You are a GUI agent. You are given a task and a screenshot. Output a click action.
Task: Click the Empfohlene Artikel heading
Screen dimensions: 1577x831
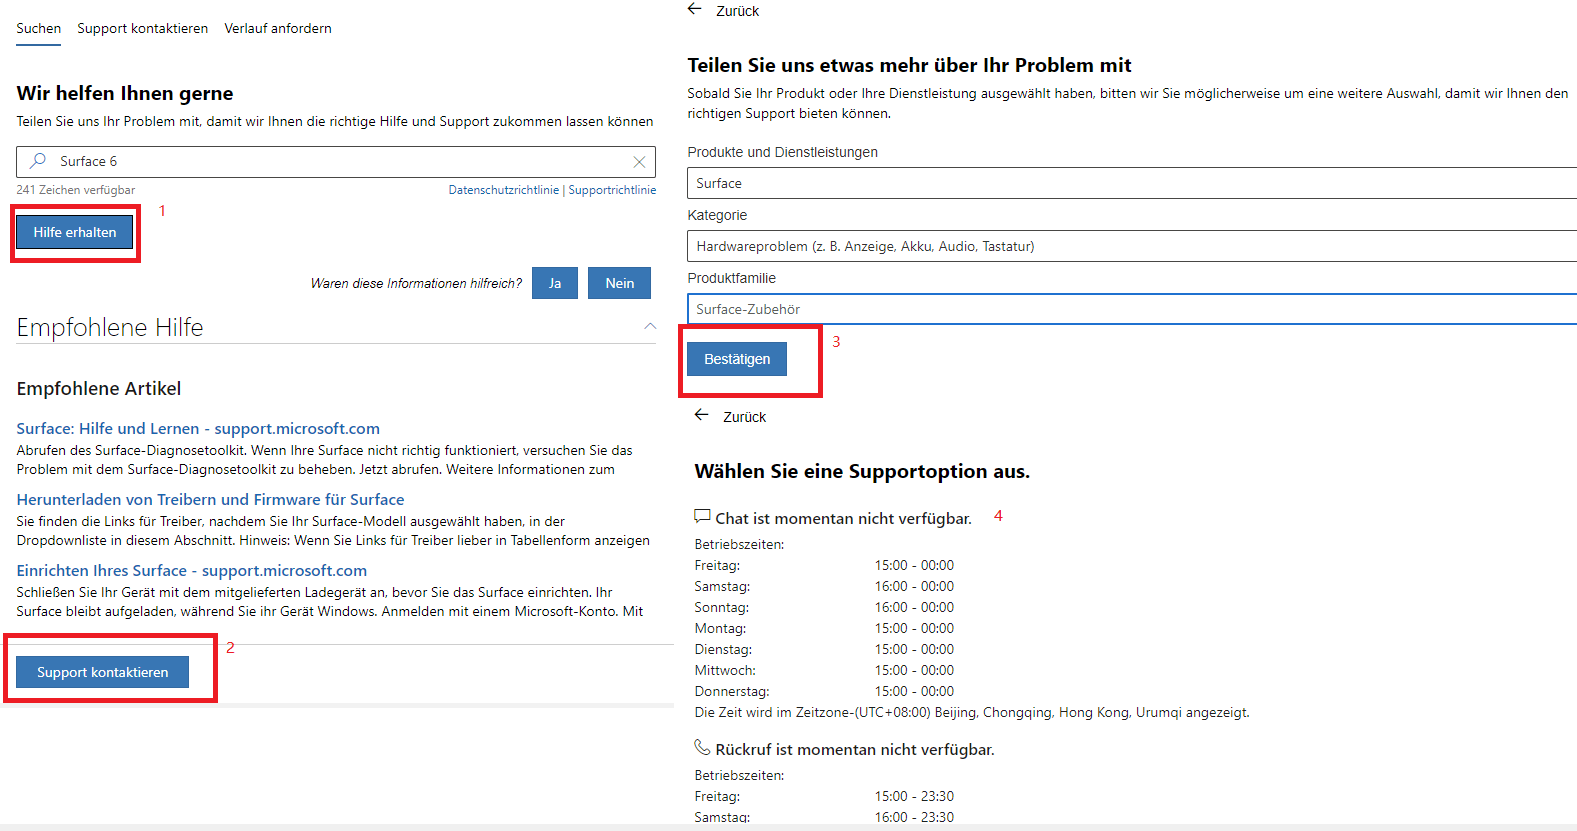pos(99,388)
